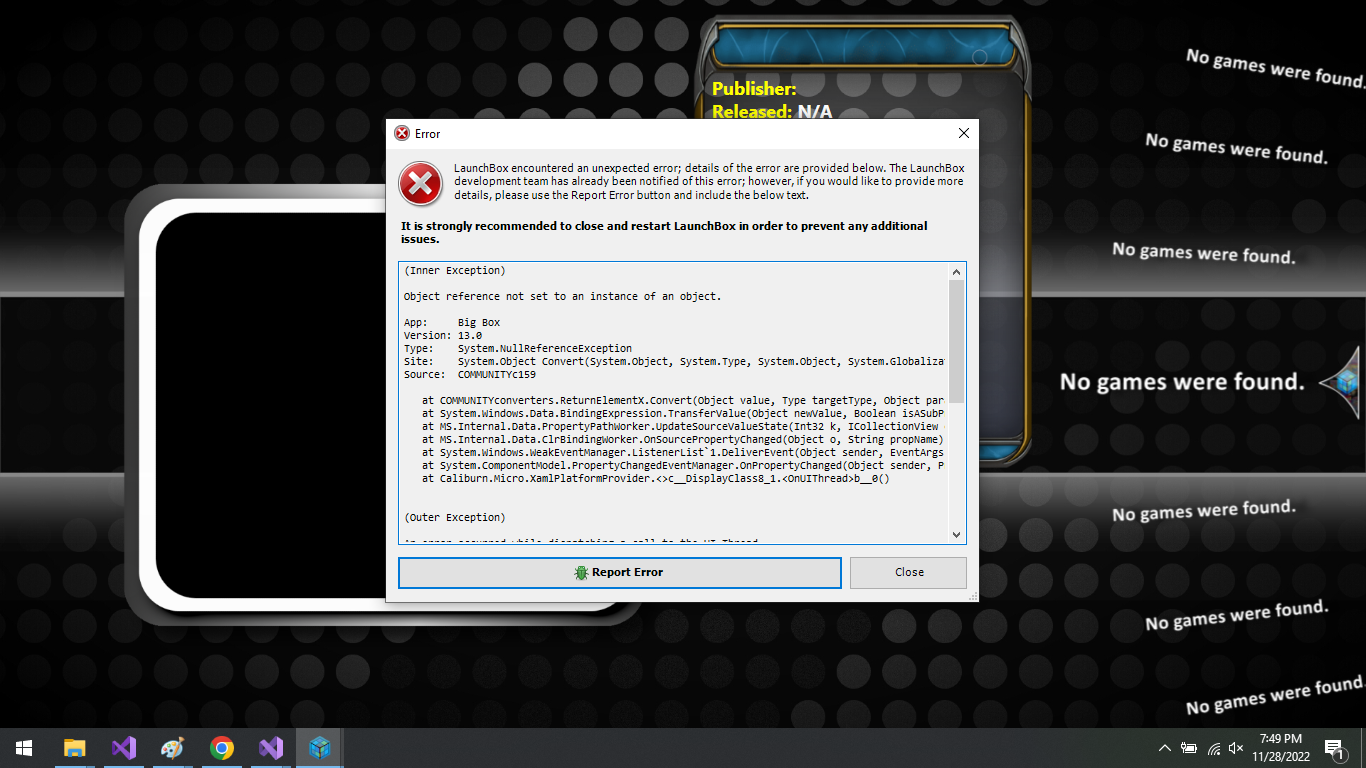Click the large red error icon in the dialog
1366x768 pixels.
tap(421, 184)
